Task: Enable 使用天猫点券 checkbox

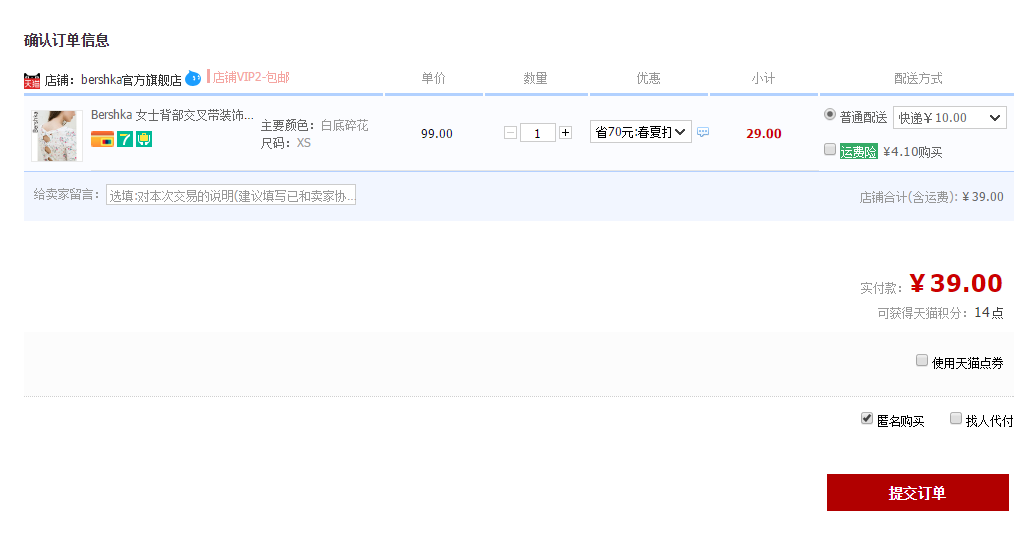Action: click(x=922, y=360)
